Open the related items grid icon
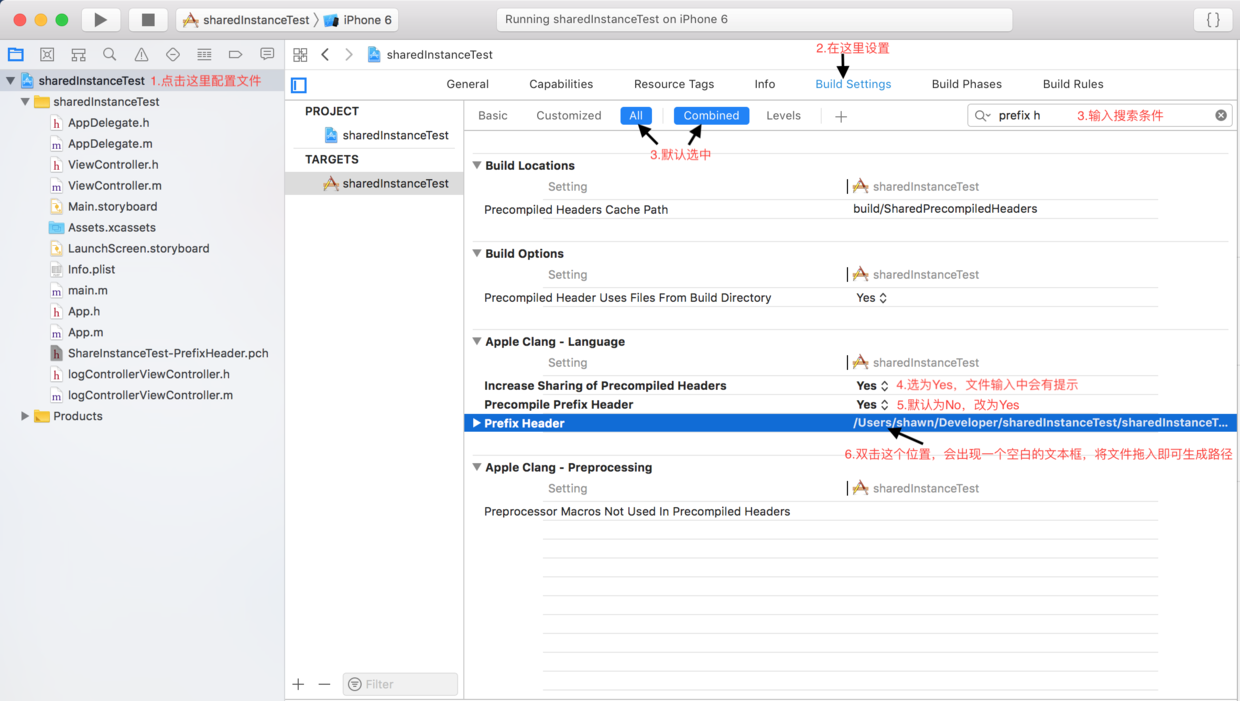Image resolution: width=1240 pixels, height=701 pixels. (x=300, y=55)
